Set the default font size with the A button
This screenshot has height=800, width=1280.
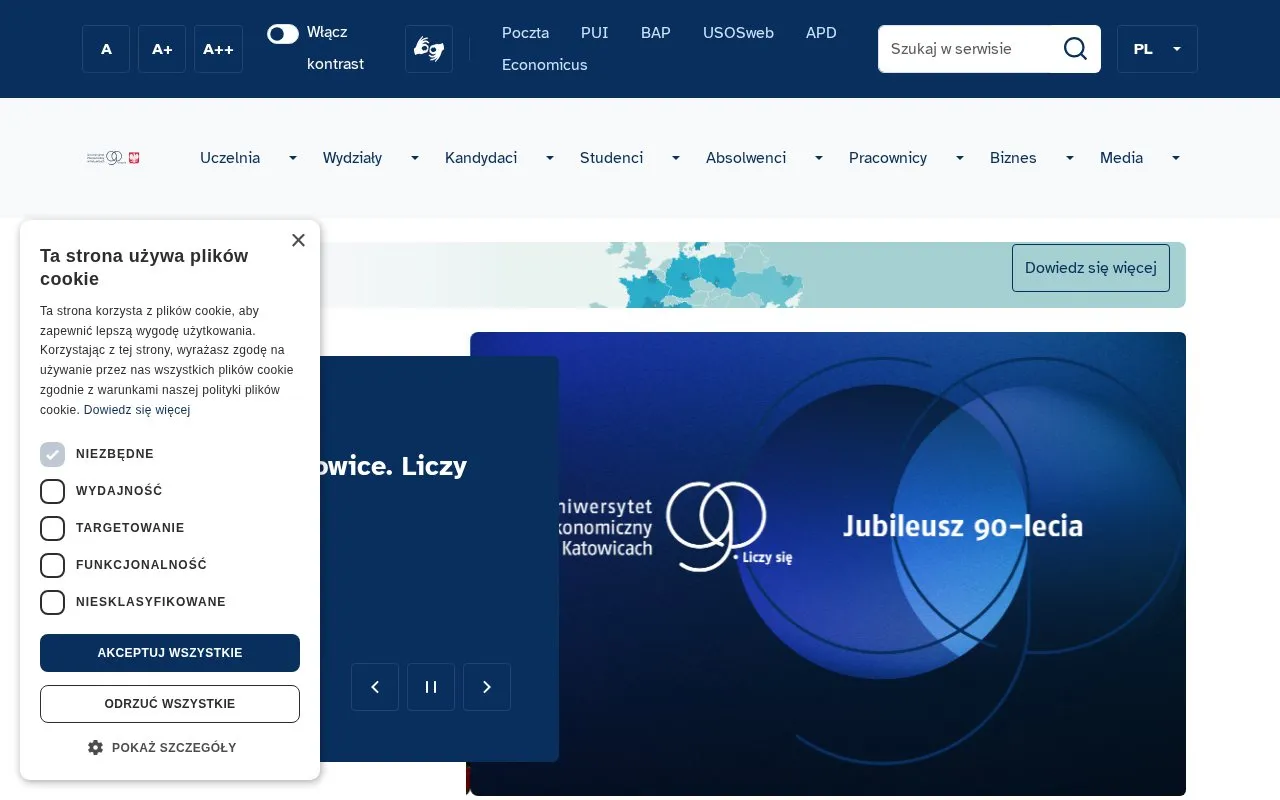[x=106, y=49]
